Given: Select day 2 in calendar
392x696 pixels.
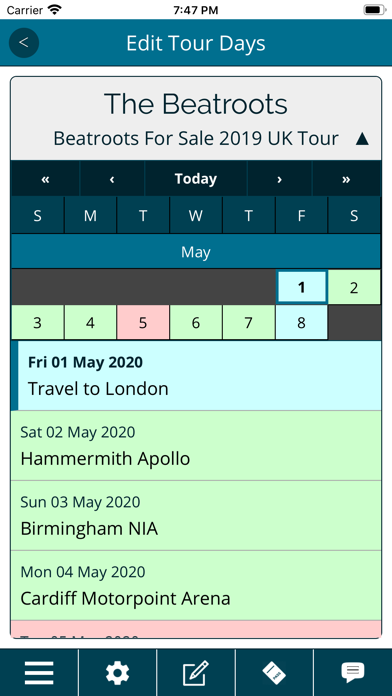Looking at the screenshot, I should pos(354,288).
